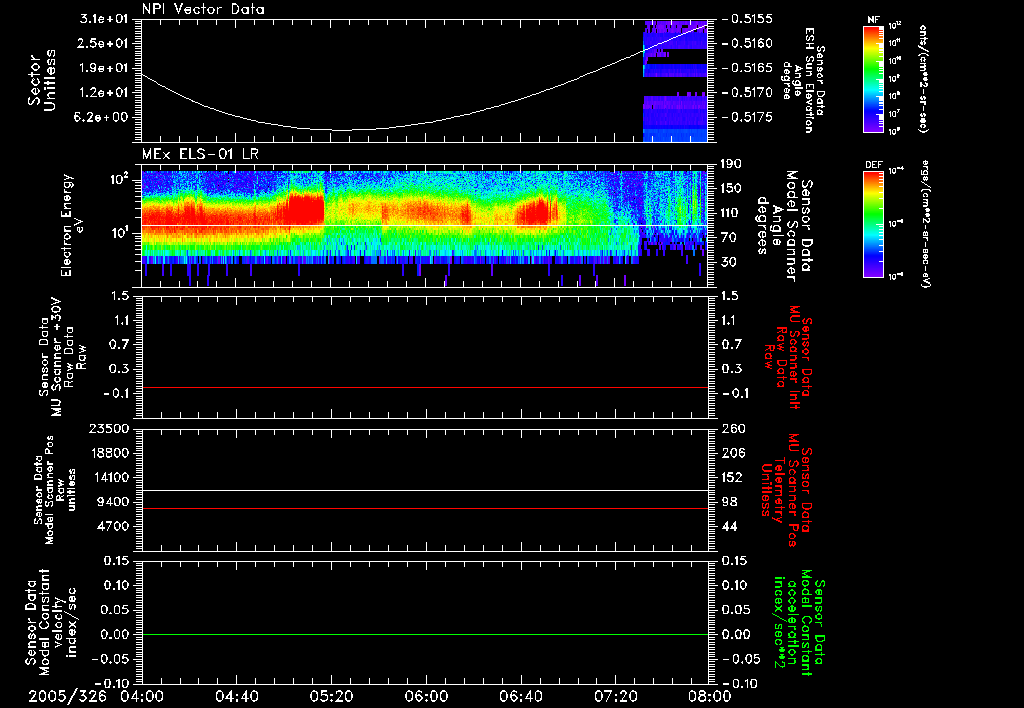Click the 'Electron Energy eV' axis title
Screen dimensions: 1024x708
[71, 225]
